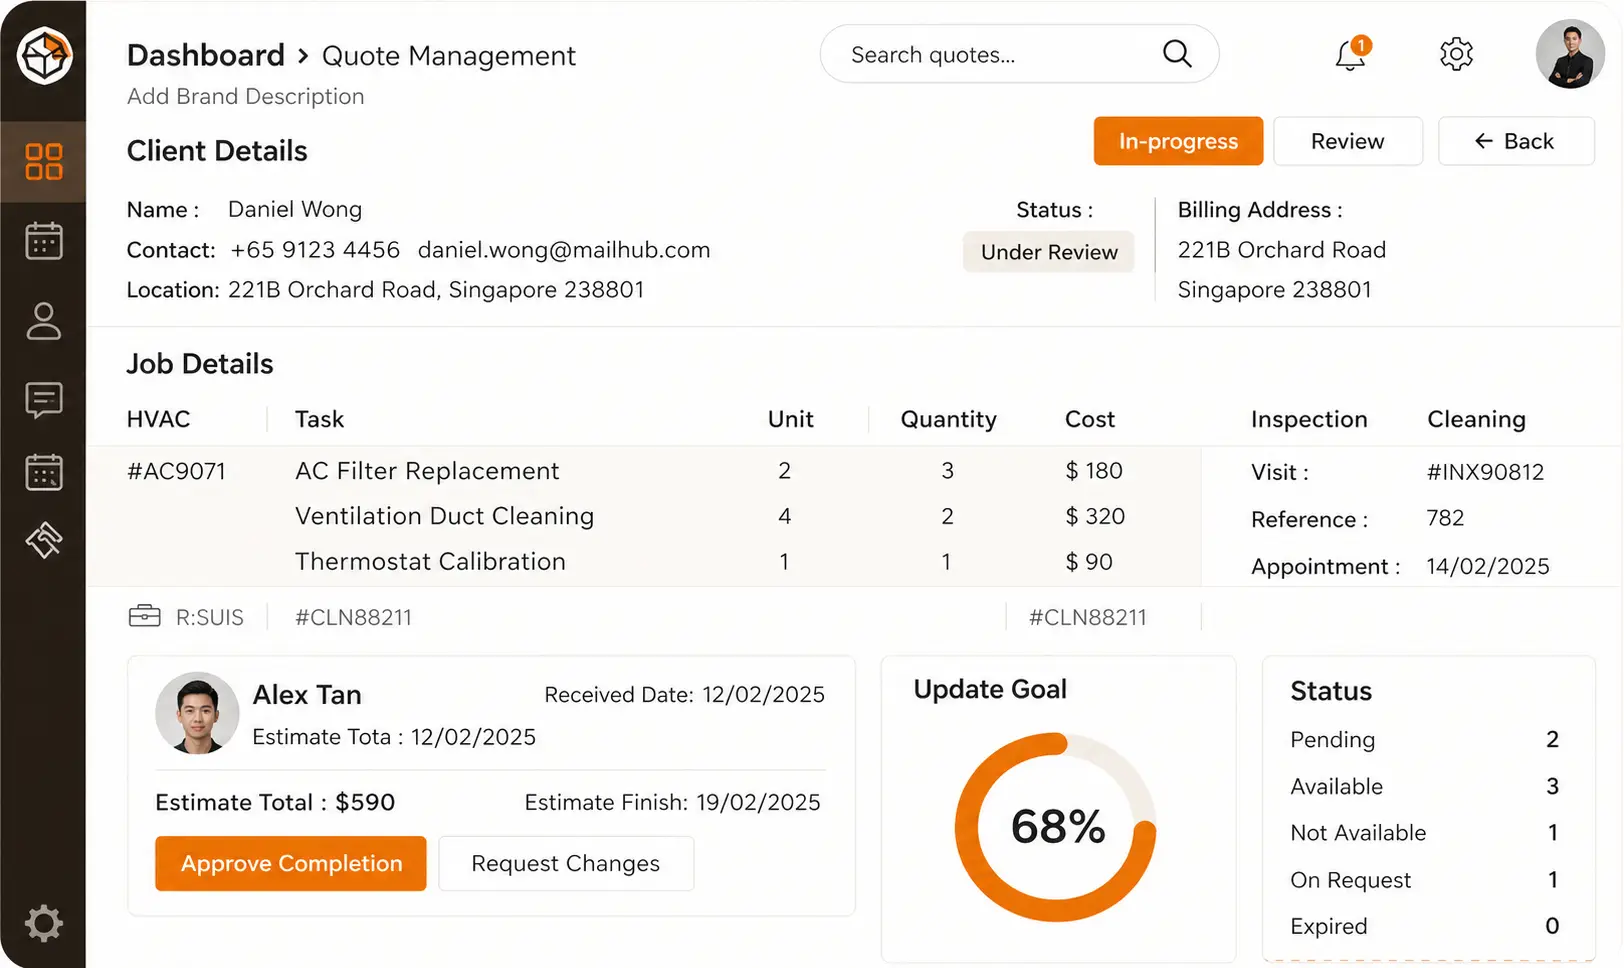
Task: Click the Cleaning column header
Action: (1476, 419)
